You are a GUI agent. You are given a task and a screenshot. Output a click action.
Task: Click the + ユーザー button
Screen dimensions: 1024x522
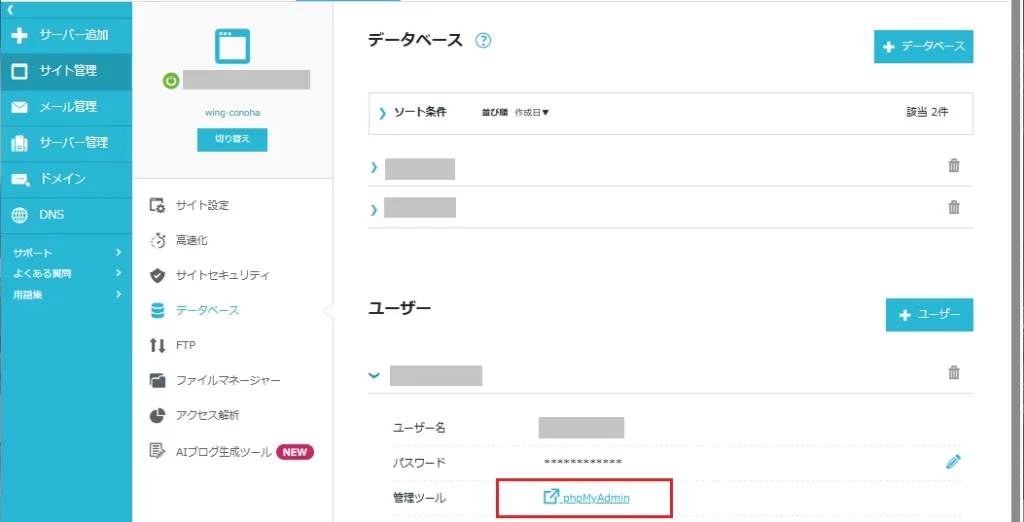[929, 315]
